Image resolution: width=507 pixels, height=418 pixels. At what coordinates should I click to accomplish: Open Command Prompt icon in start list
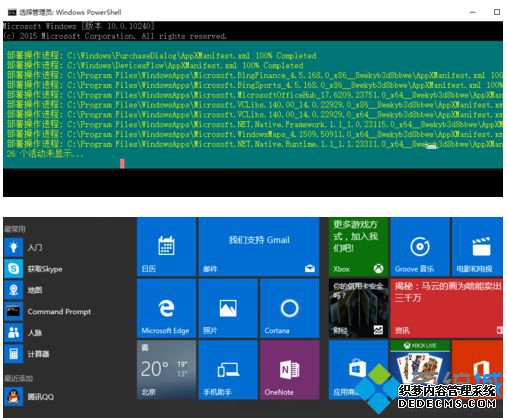(x=13, y=311)
